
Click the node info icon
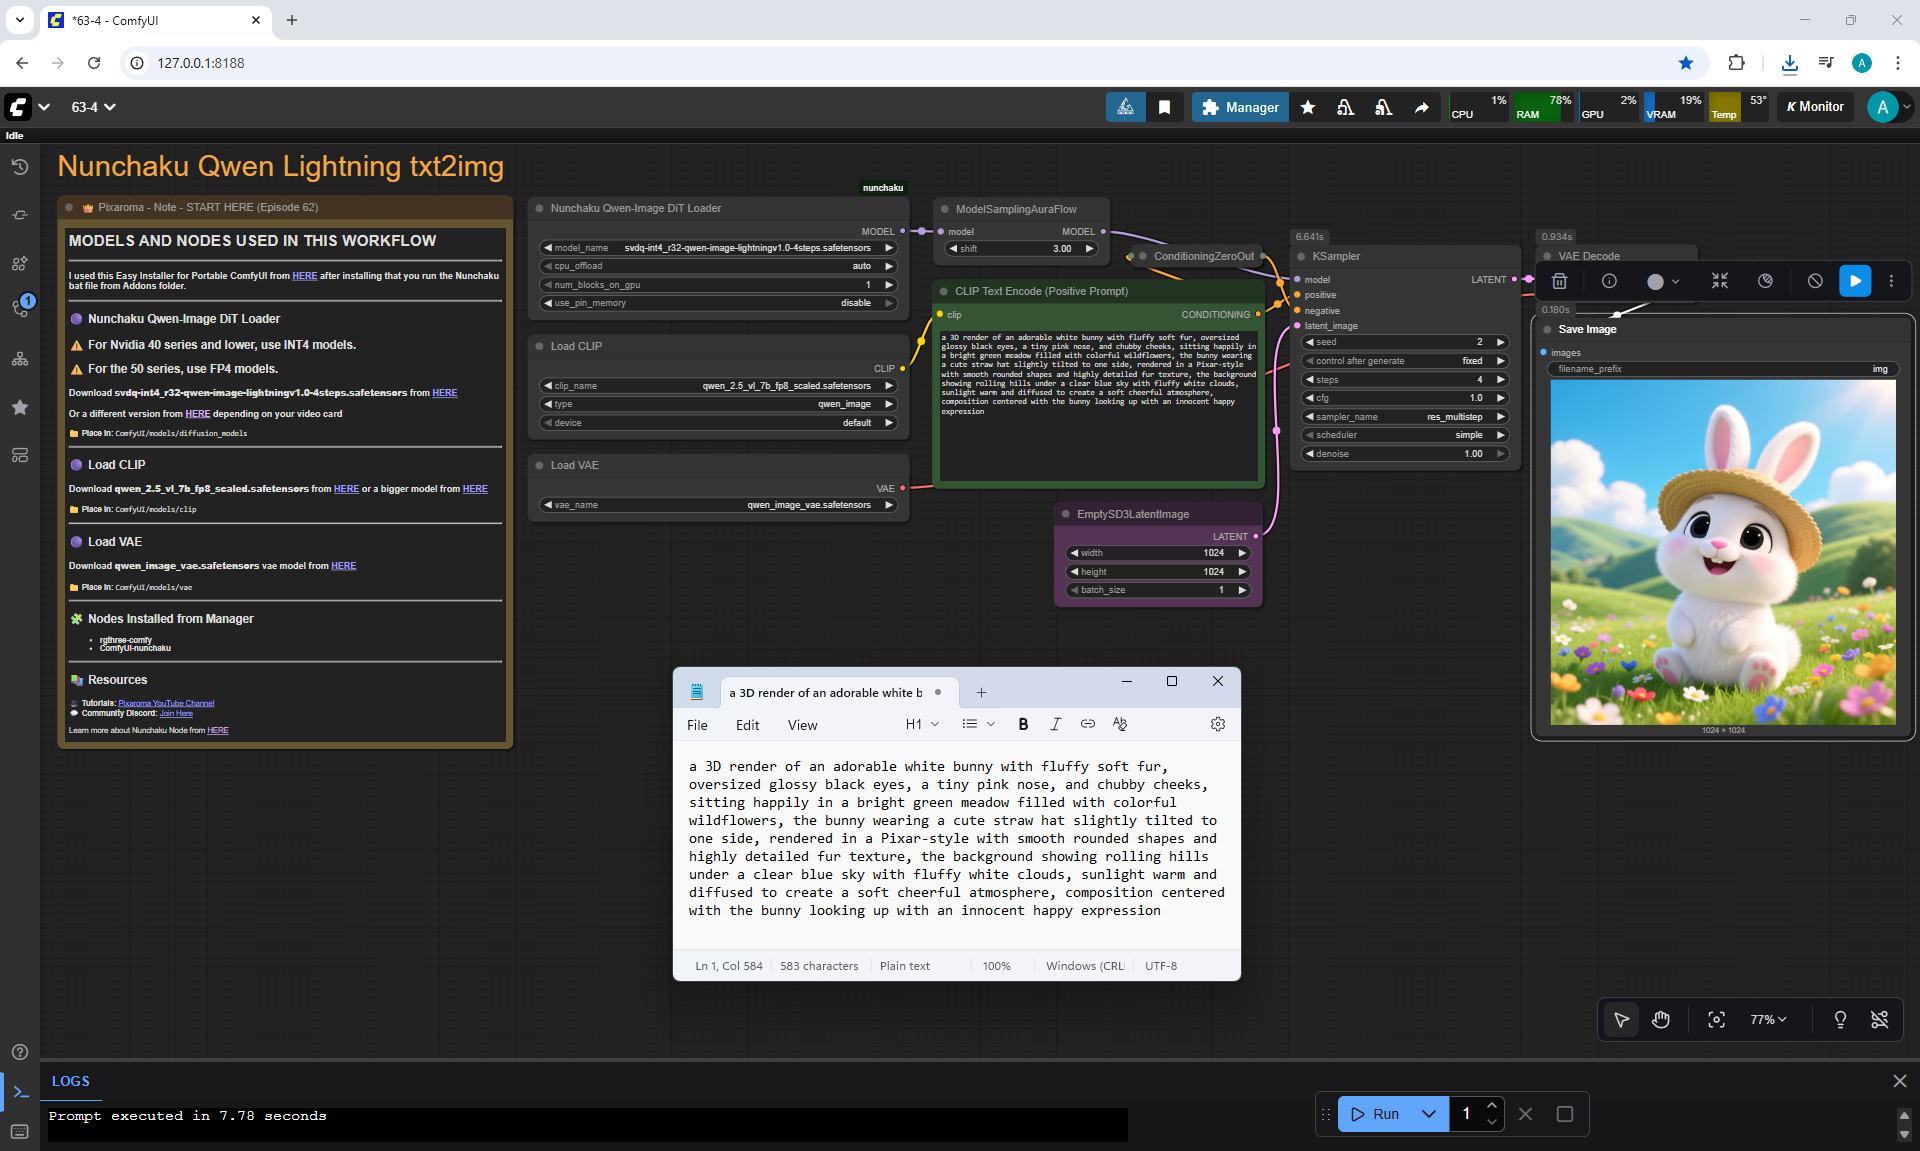1609,281
